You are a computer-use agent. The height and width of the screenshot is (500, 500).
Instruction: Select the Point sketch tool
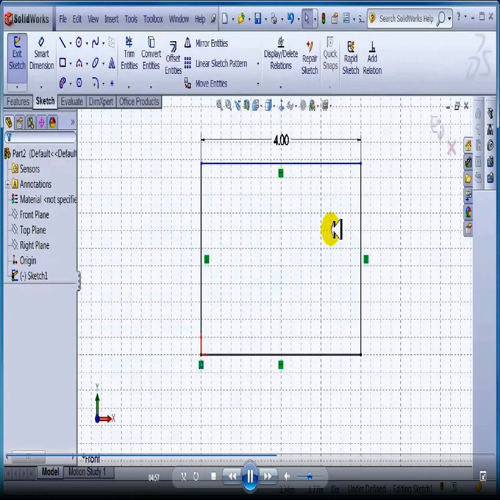coord(112,83)
